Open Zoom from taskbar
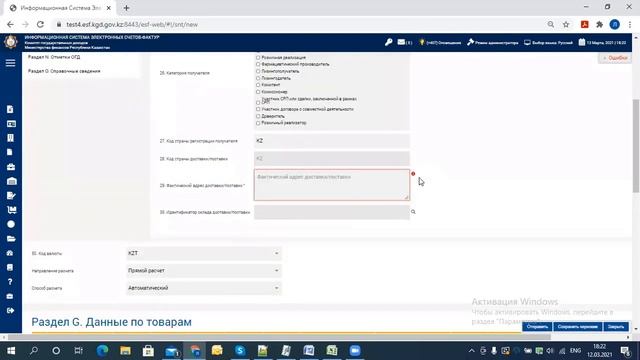The image size is (640, 360). pos(355,351)
